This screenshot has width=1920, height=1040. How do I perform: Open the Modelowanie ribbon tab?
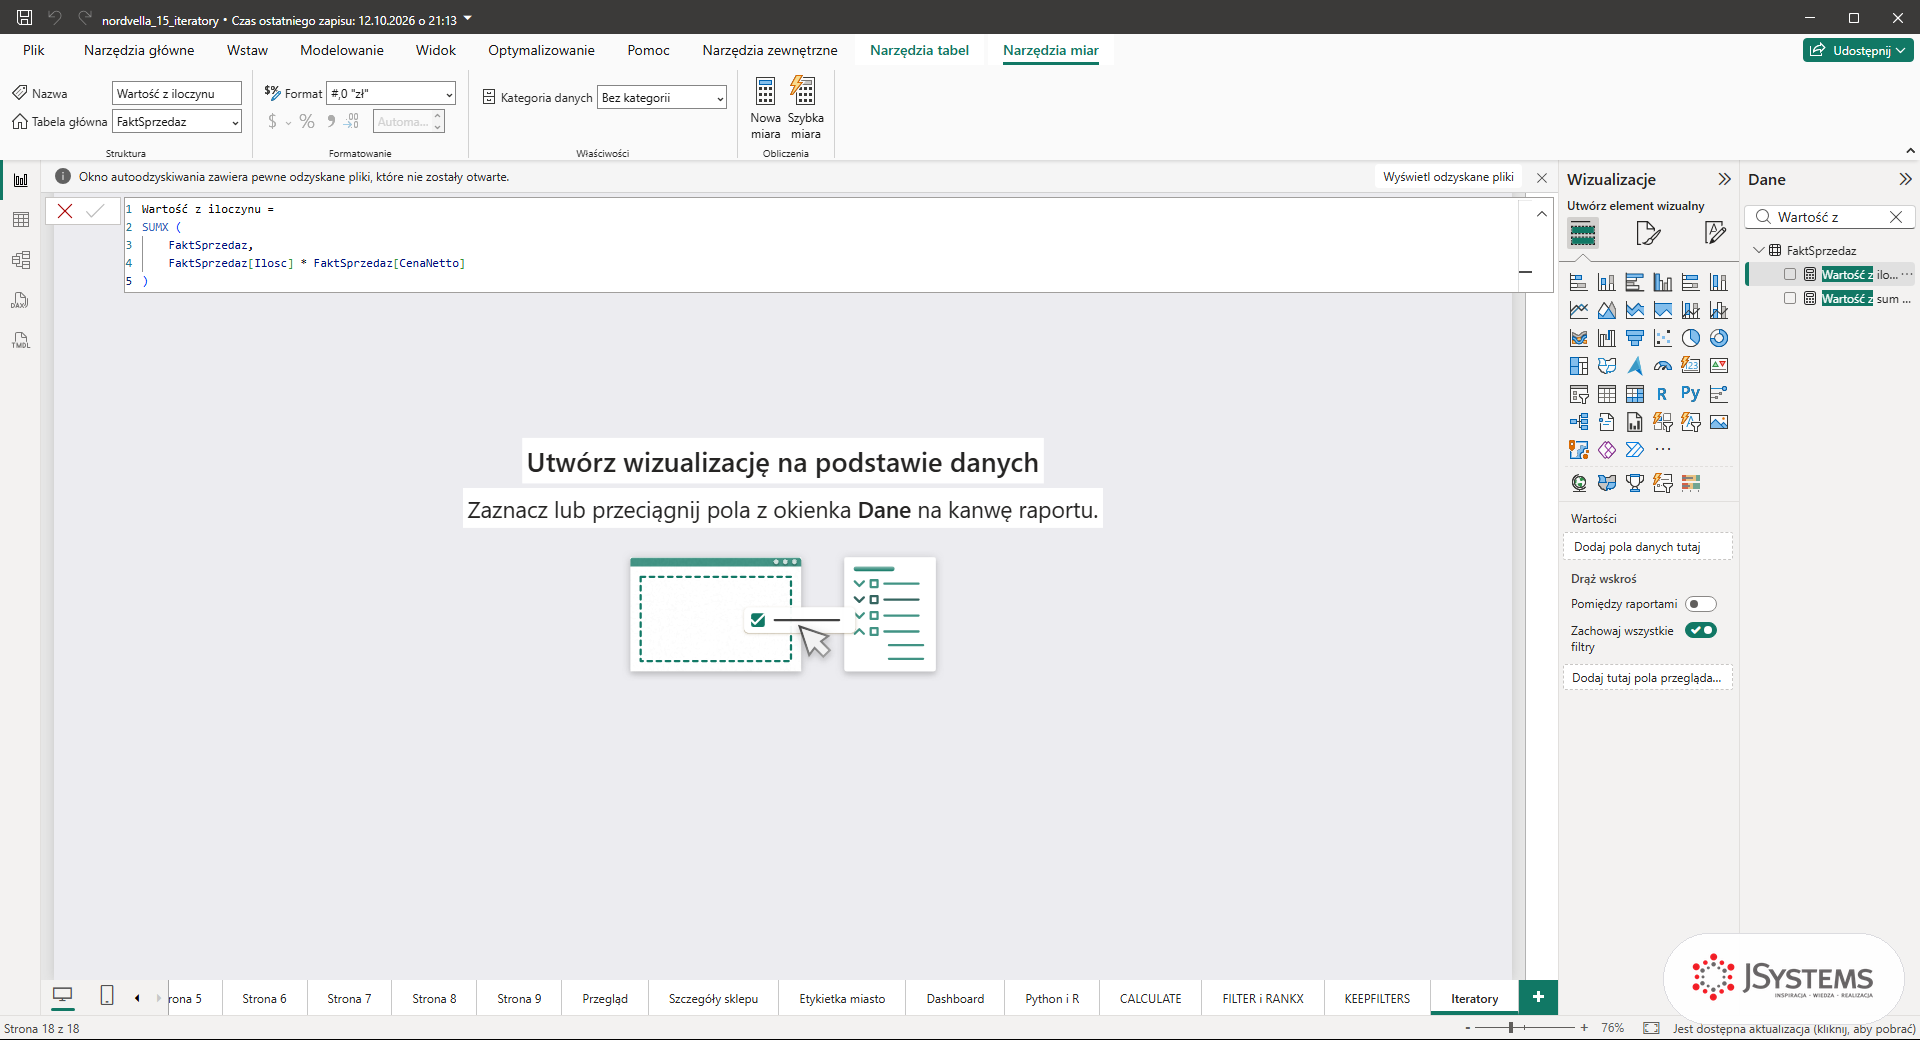(x=342, y=50)
